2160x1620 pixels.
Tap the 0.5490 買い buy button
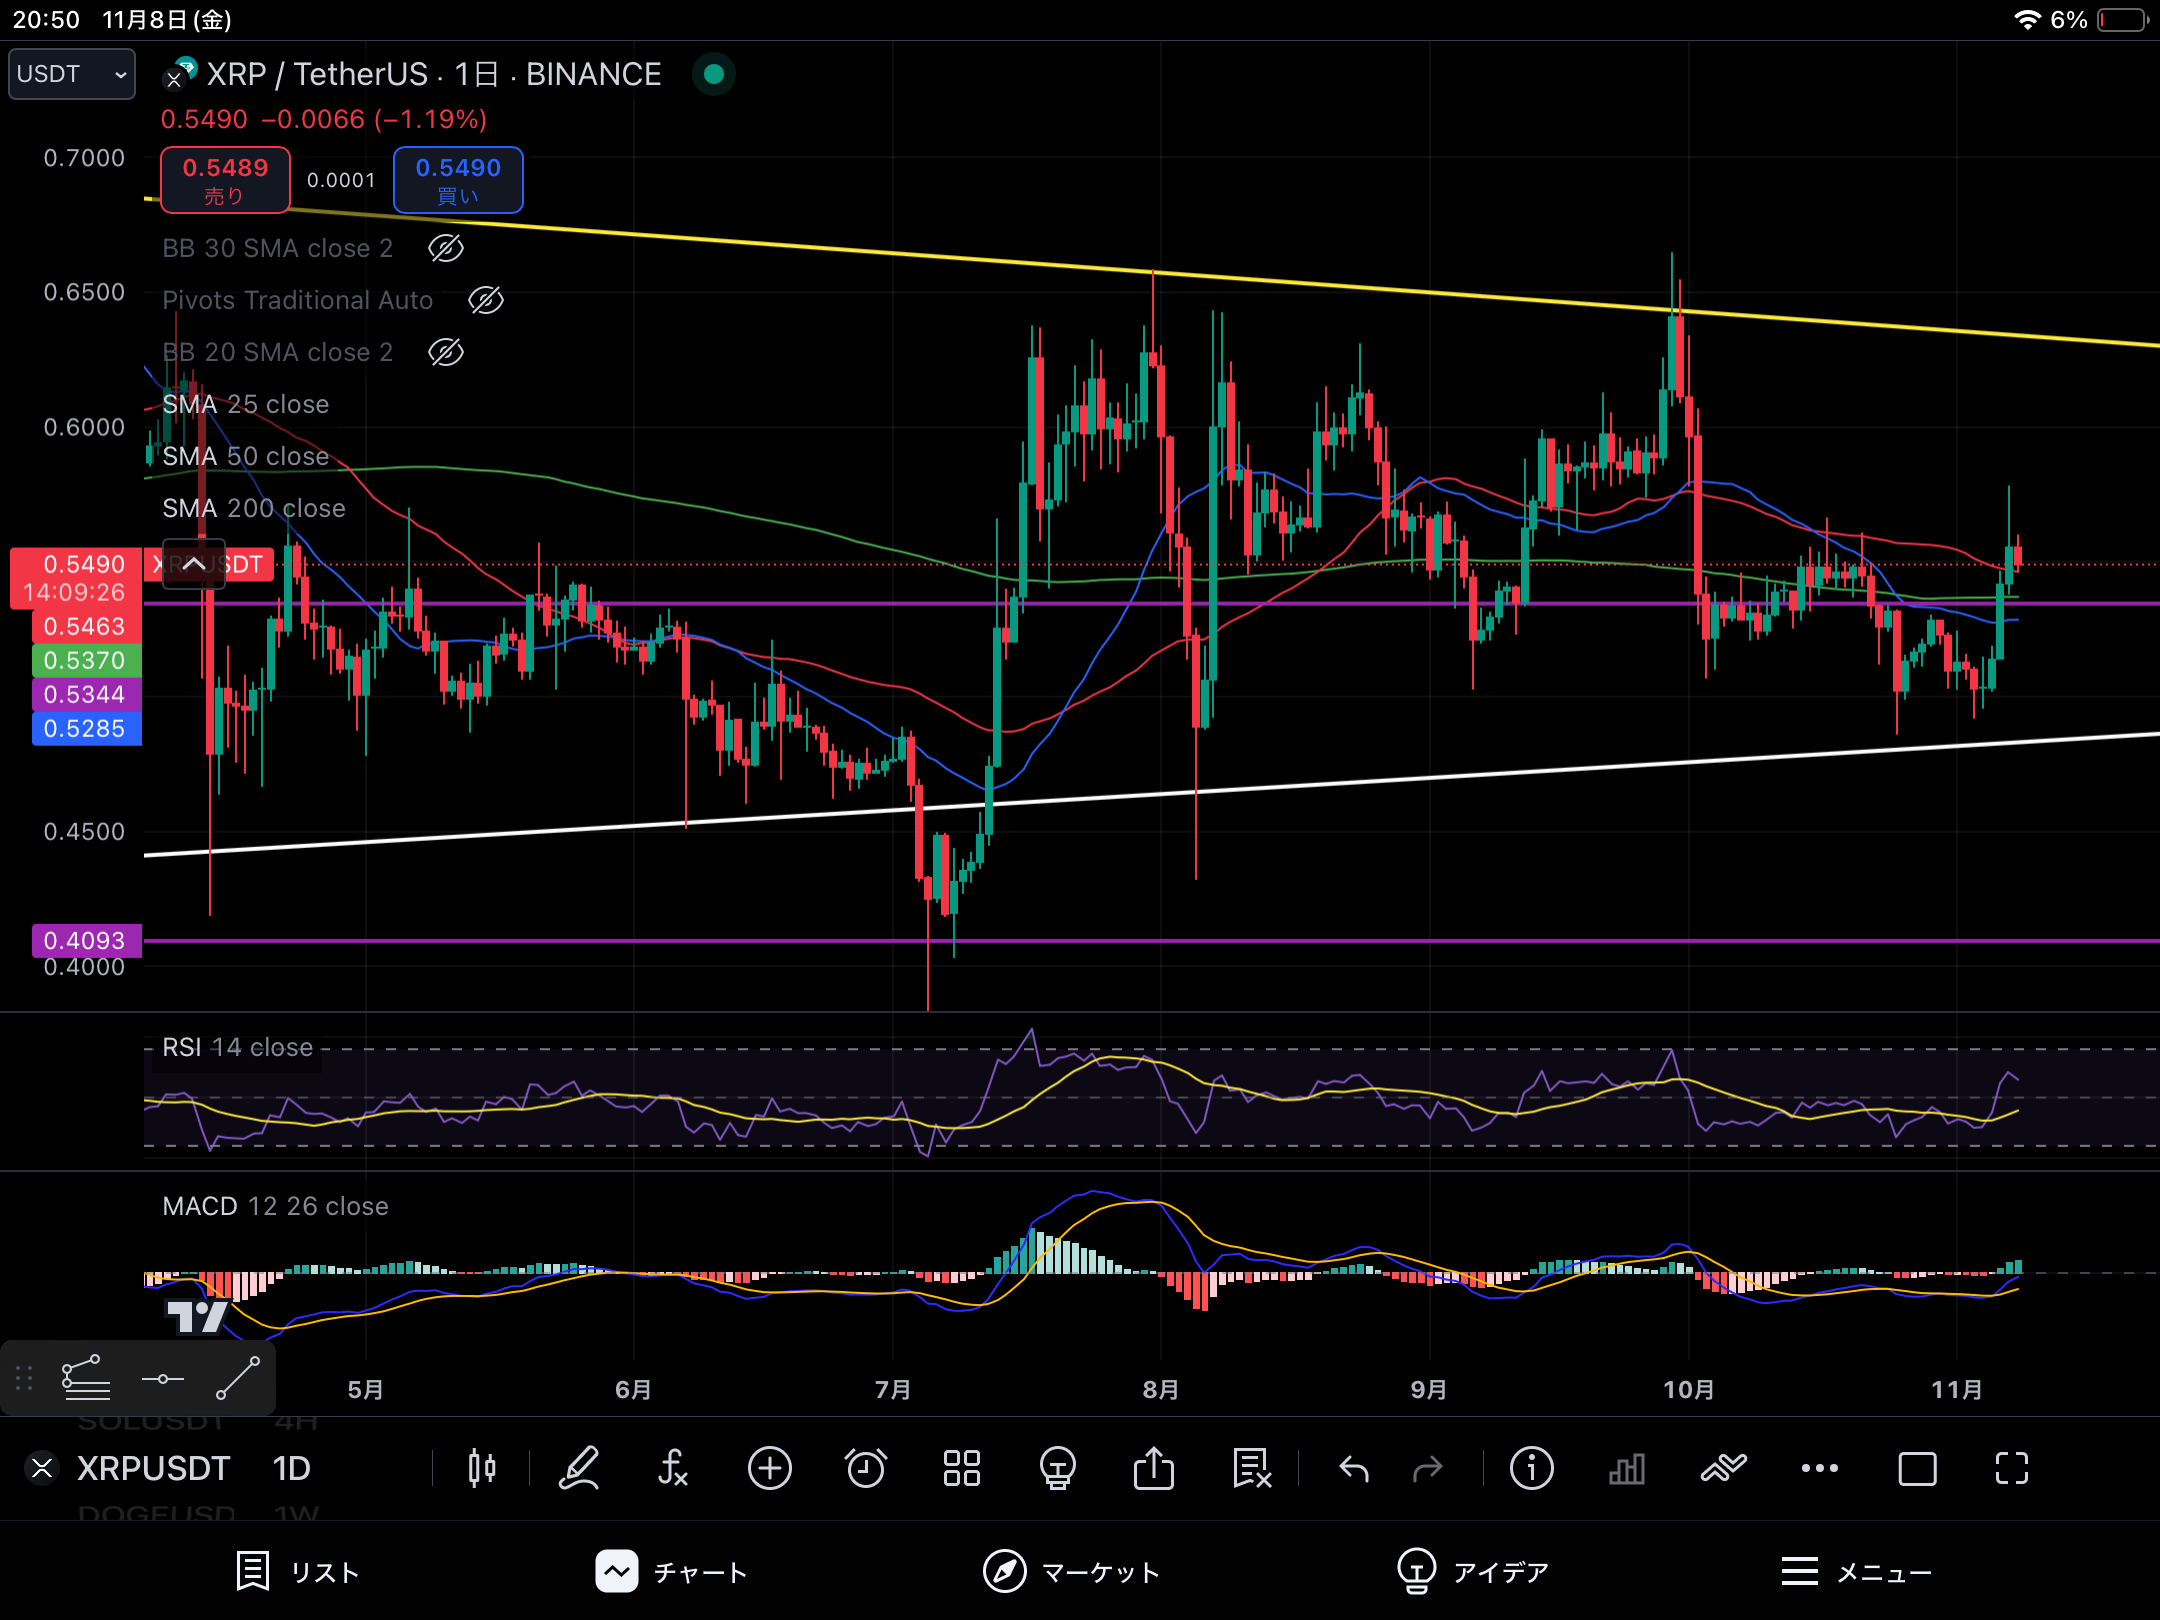(458, 180)
